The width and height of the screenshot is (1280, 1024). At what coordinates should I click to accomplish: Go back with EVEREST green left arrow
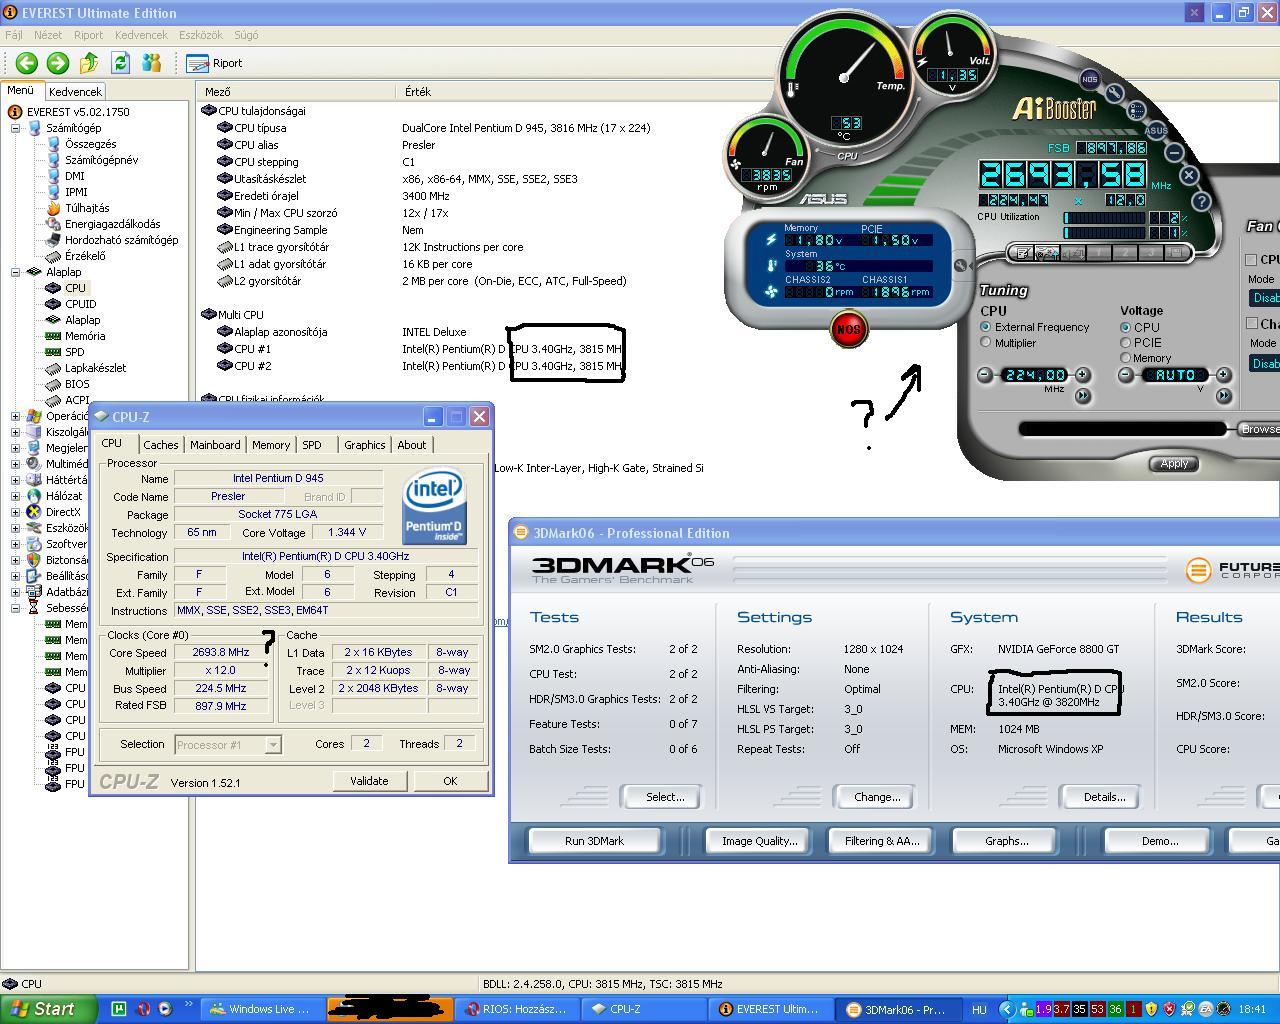(x=26, y=63)
